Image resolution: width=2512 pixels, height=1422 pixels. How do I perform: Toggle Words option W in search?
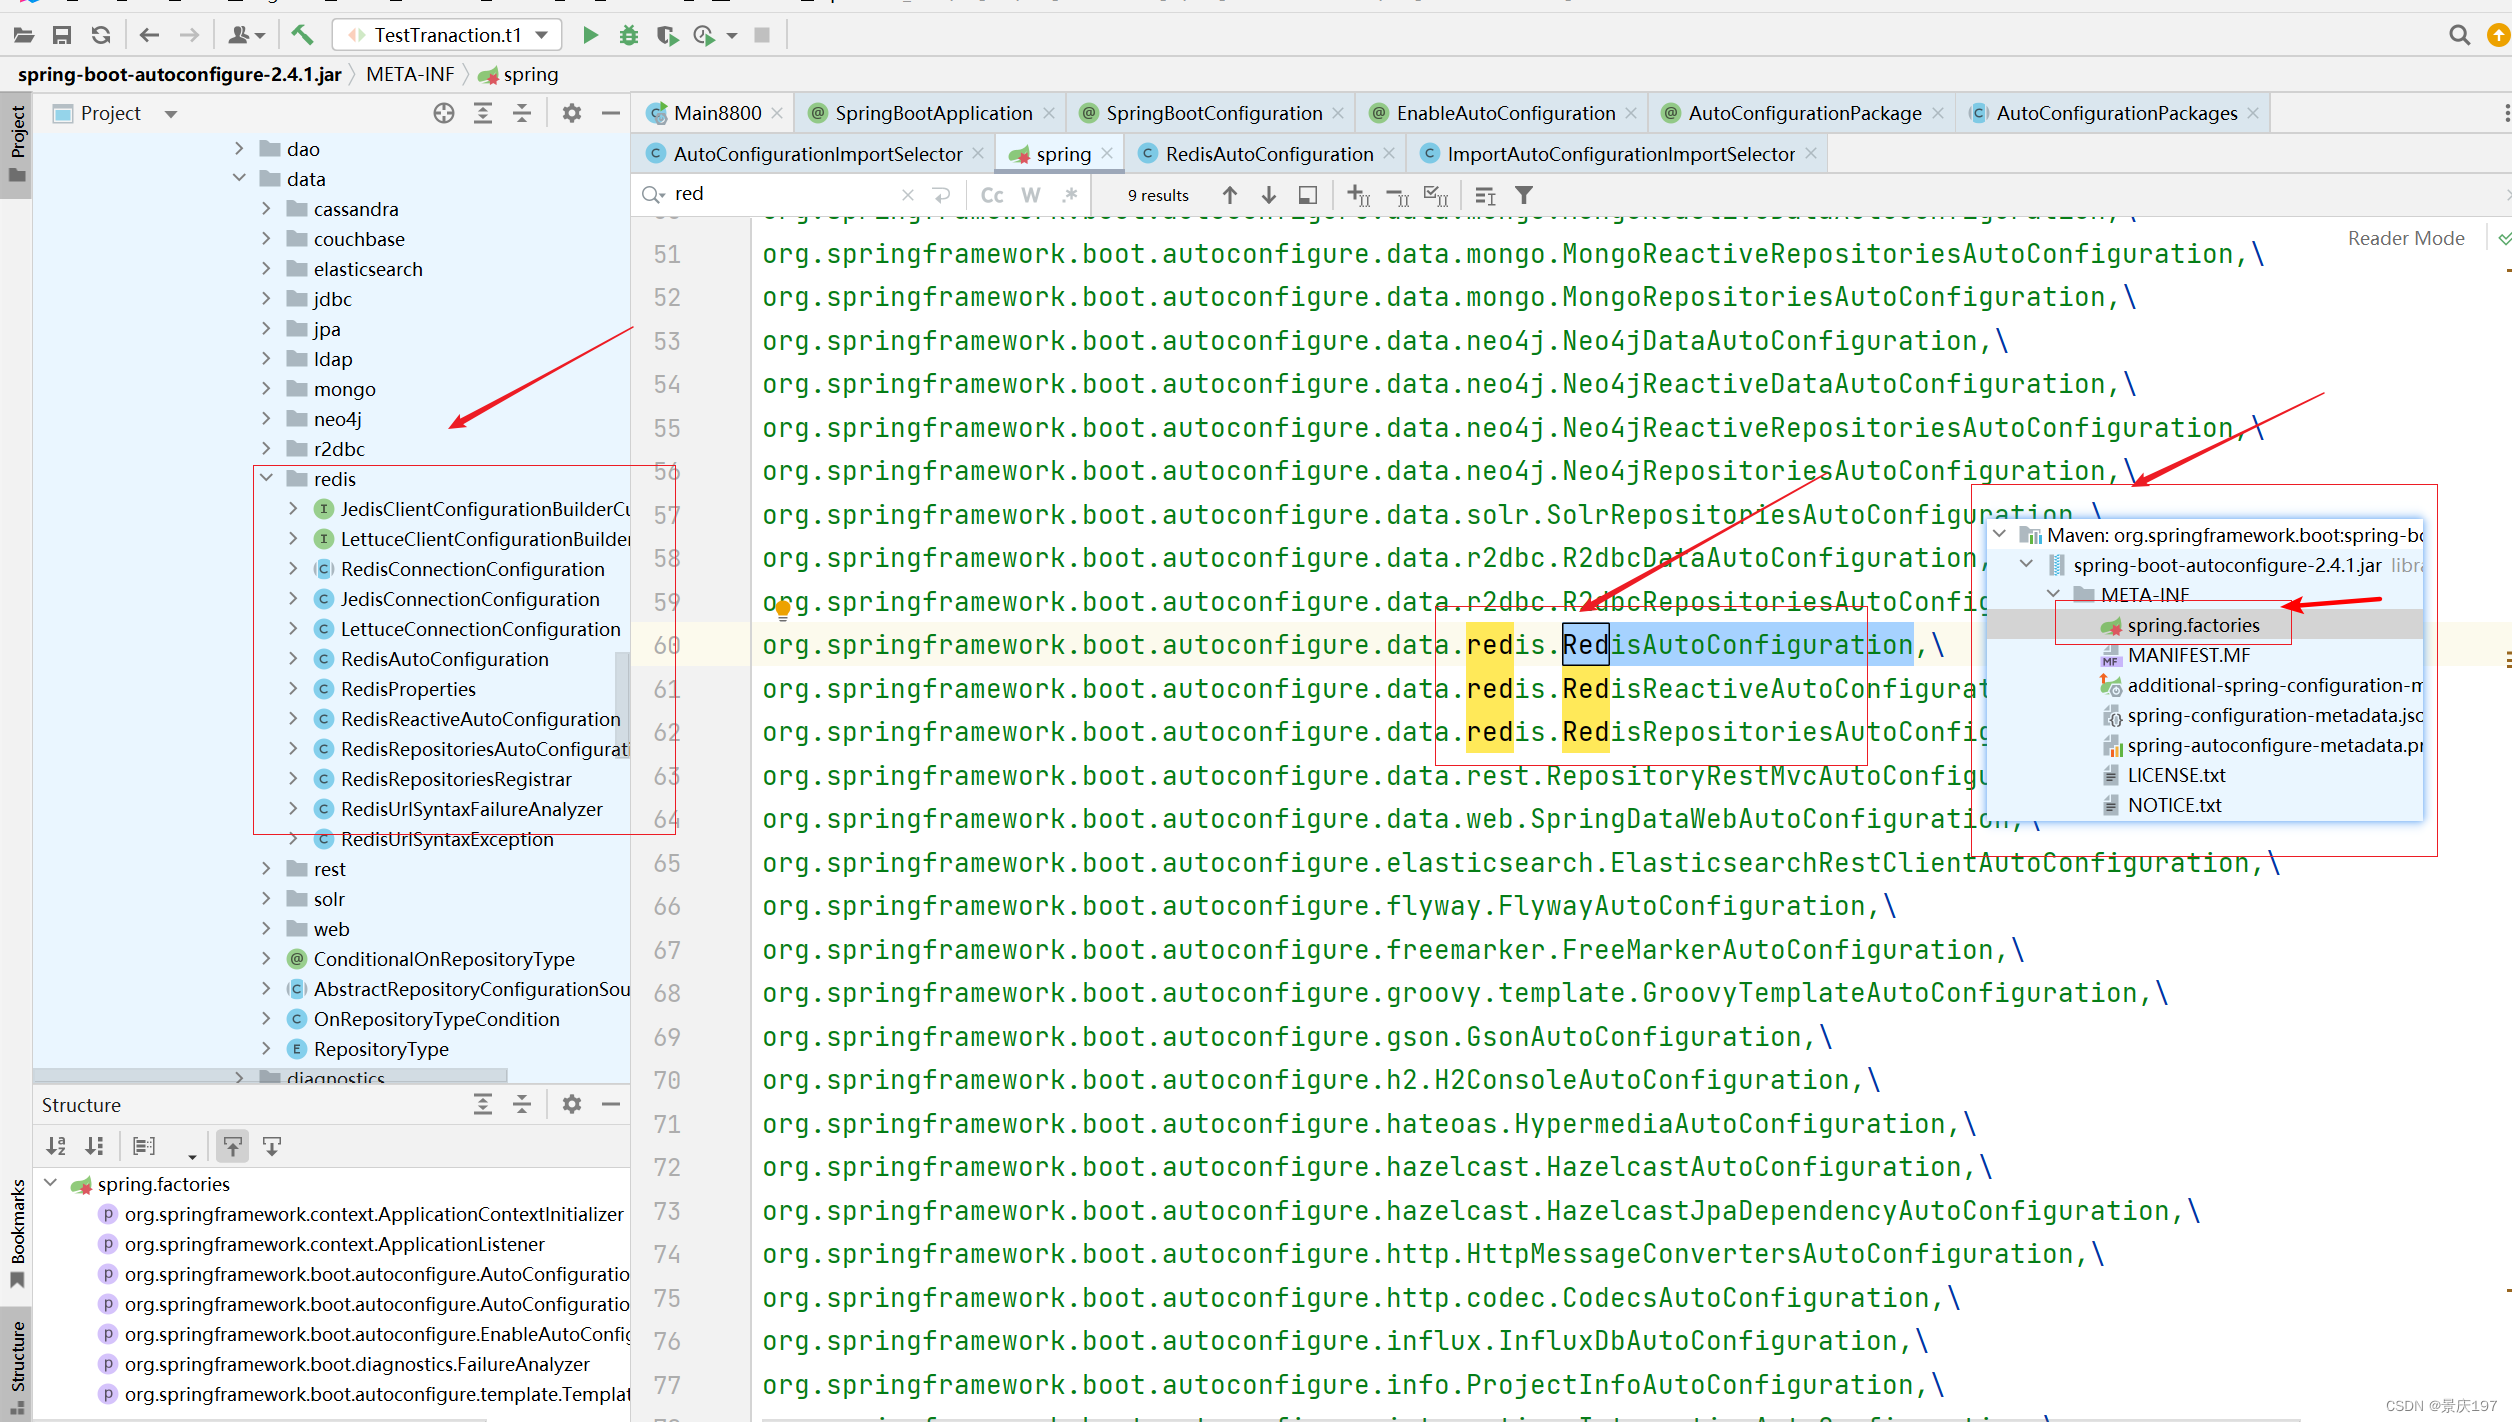click(x=1031, y=195)
